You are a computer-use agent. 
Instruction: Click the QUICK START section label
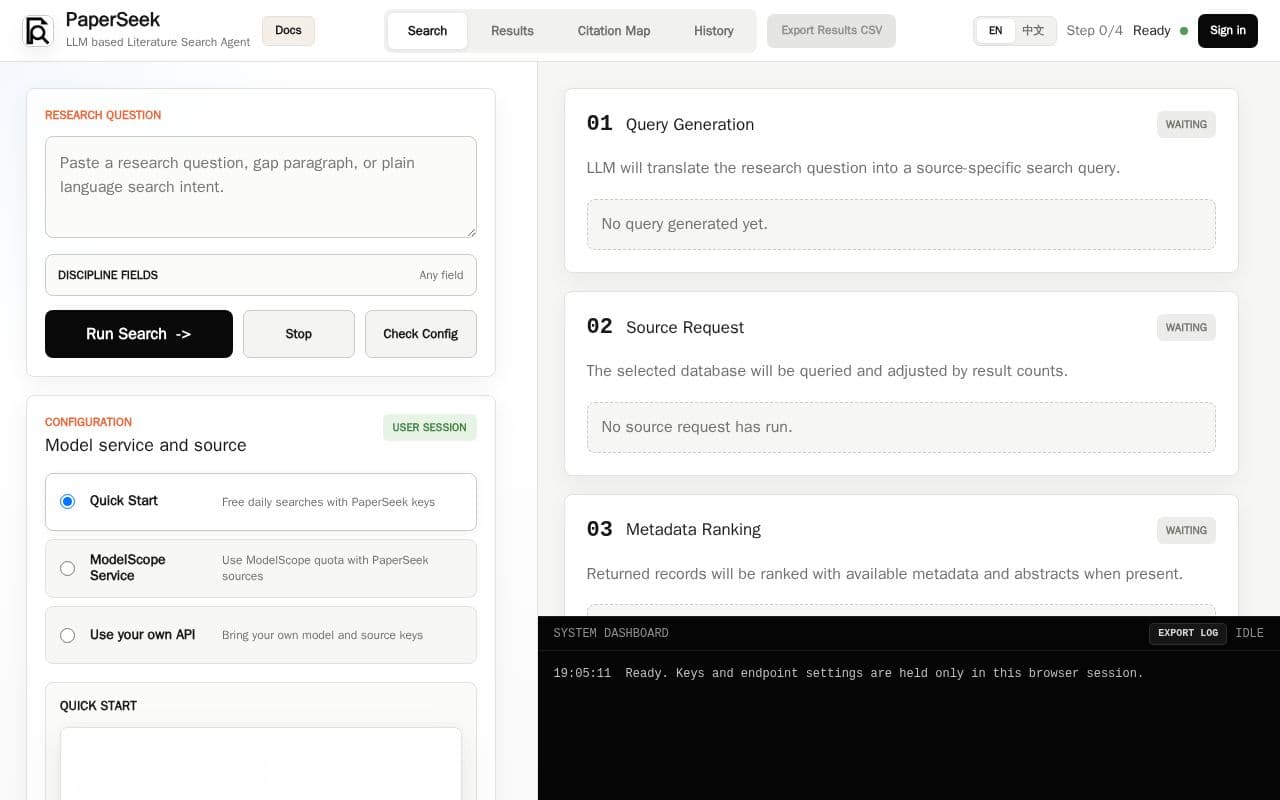tap(98, 706)
